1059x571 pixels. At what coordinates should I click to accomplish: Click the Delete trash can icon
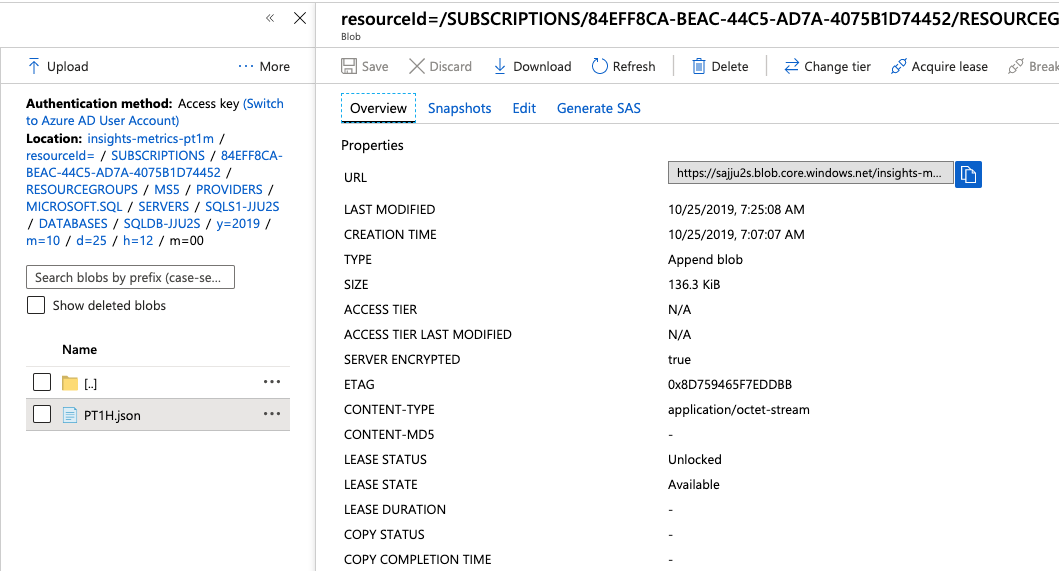pos(698,66)
